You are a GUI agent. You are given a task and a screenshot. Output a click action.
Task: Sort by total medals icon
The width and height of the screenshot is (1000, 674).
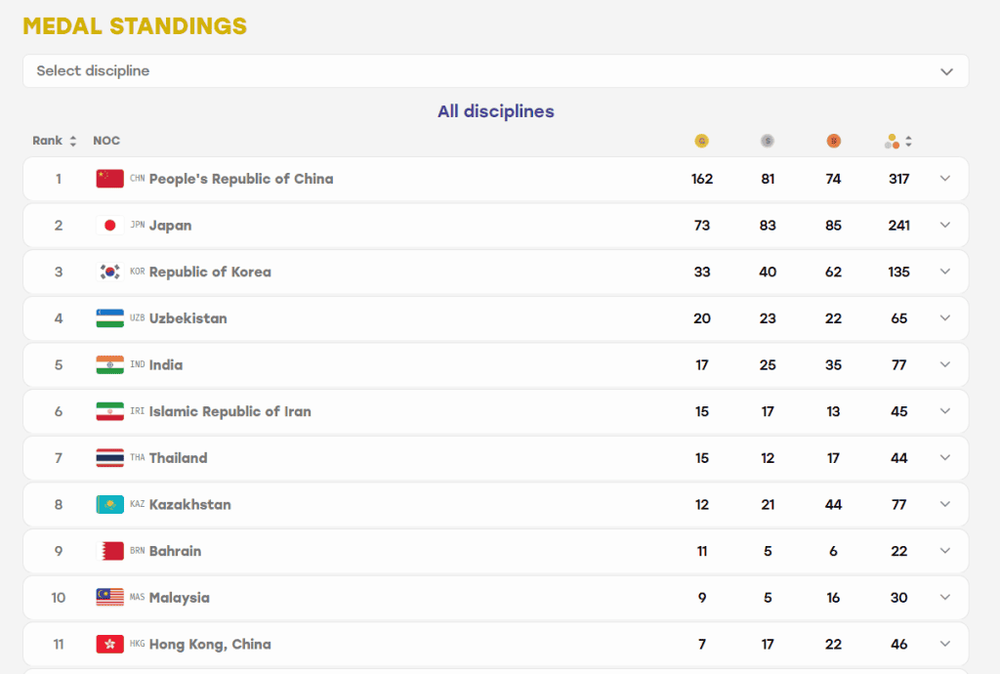908,141
